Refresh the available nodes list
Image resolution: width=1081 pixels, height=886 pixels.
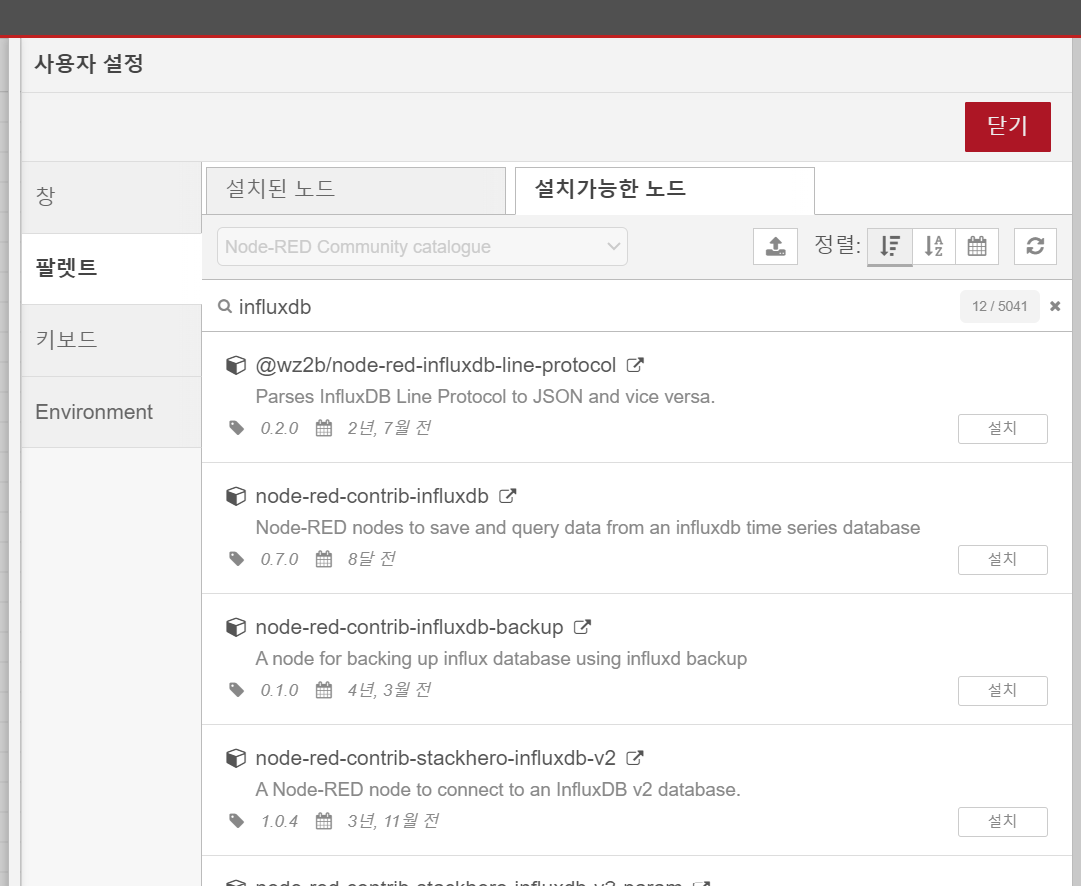point(1035,246)
